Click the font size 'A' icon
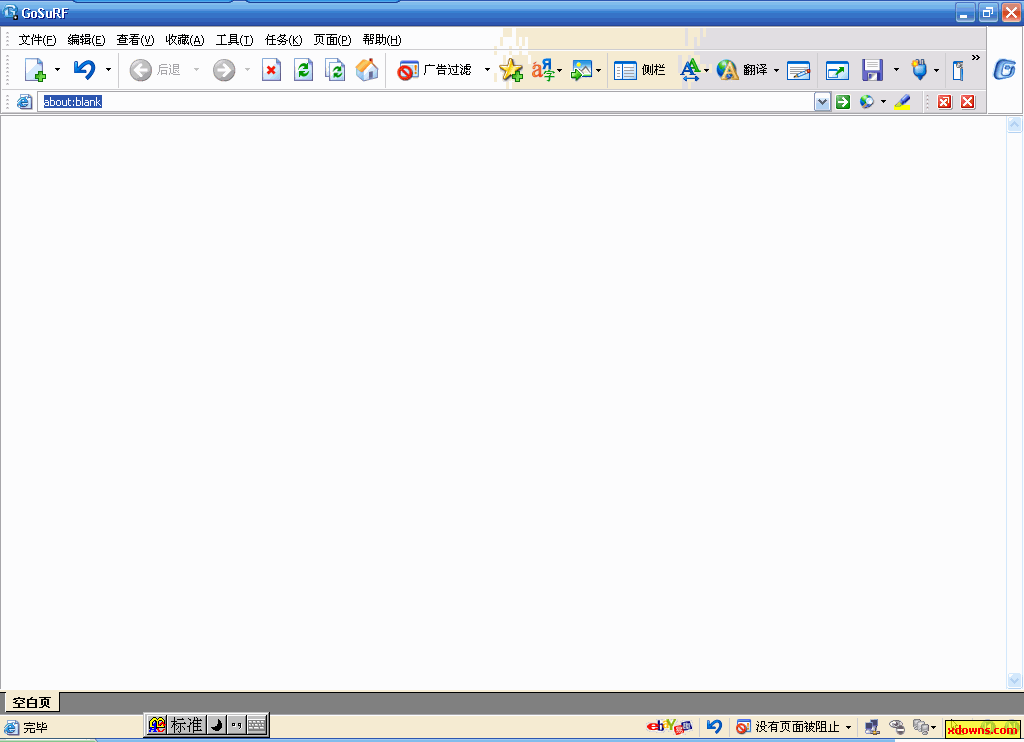The image size is (1024, 742). pos(690,69)
